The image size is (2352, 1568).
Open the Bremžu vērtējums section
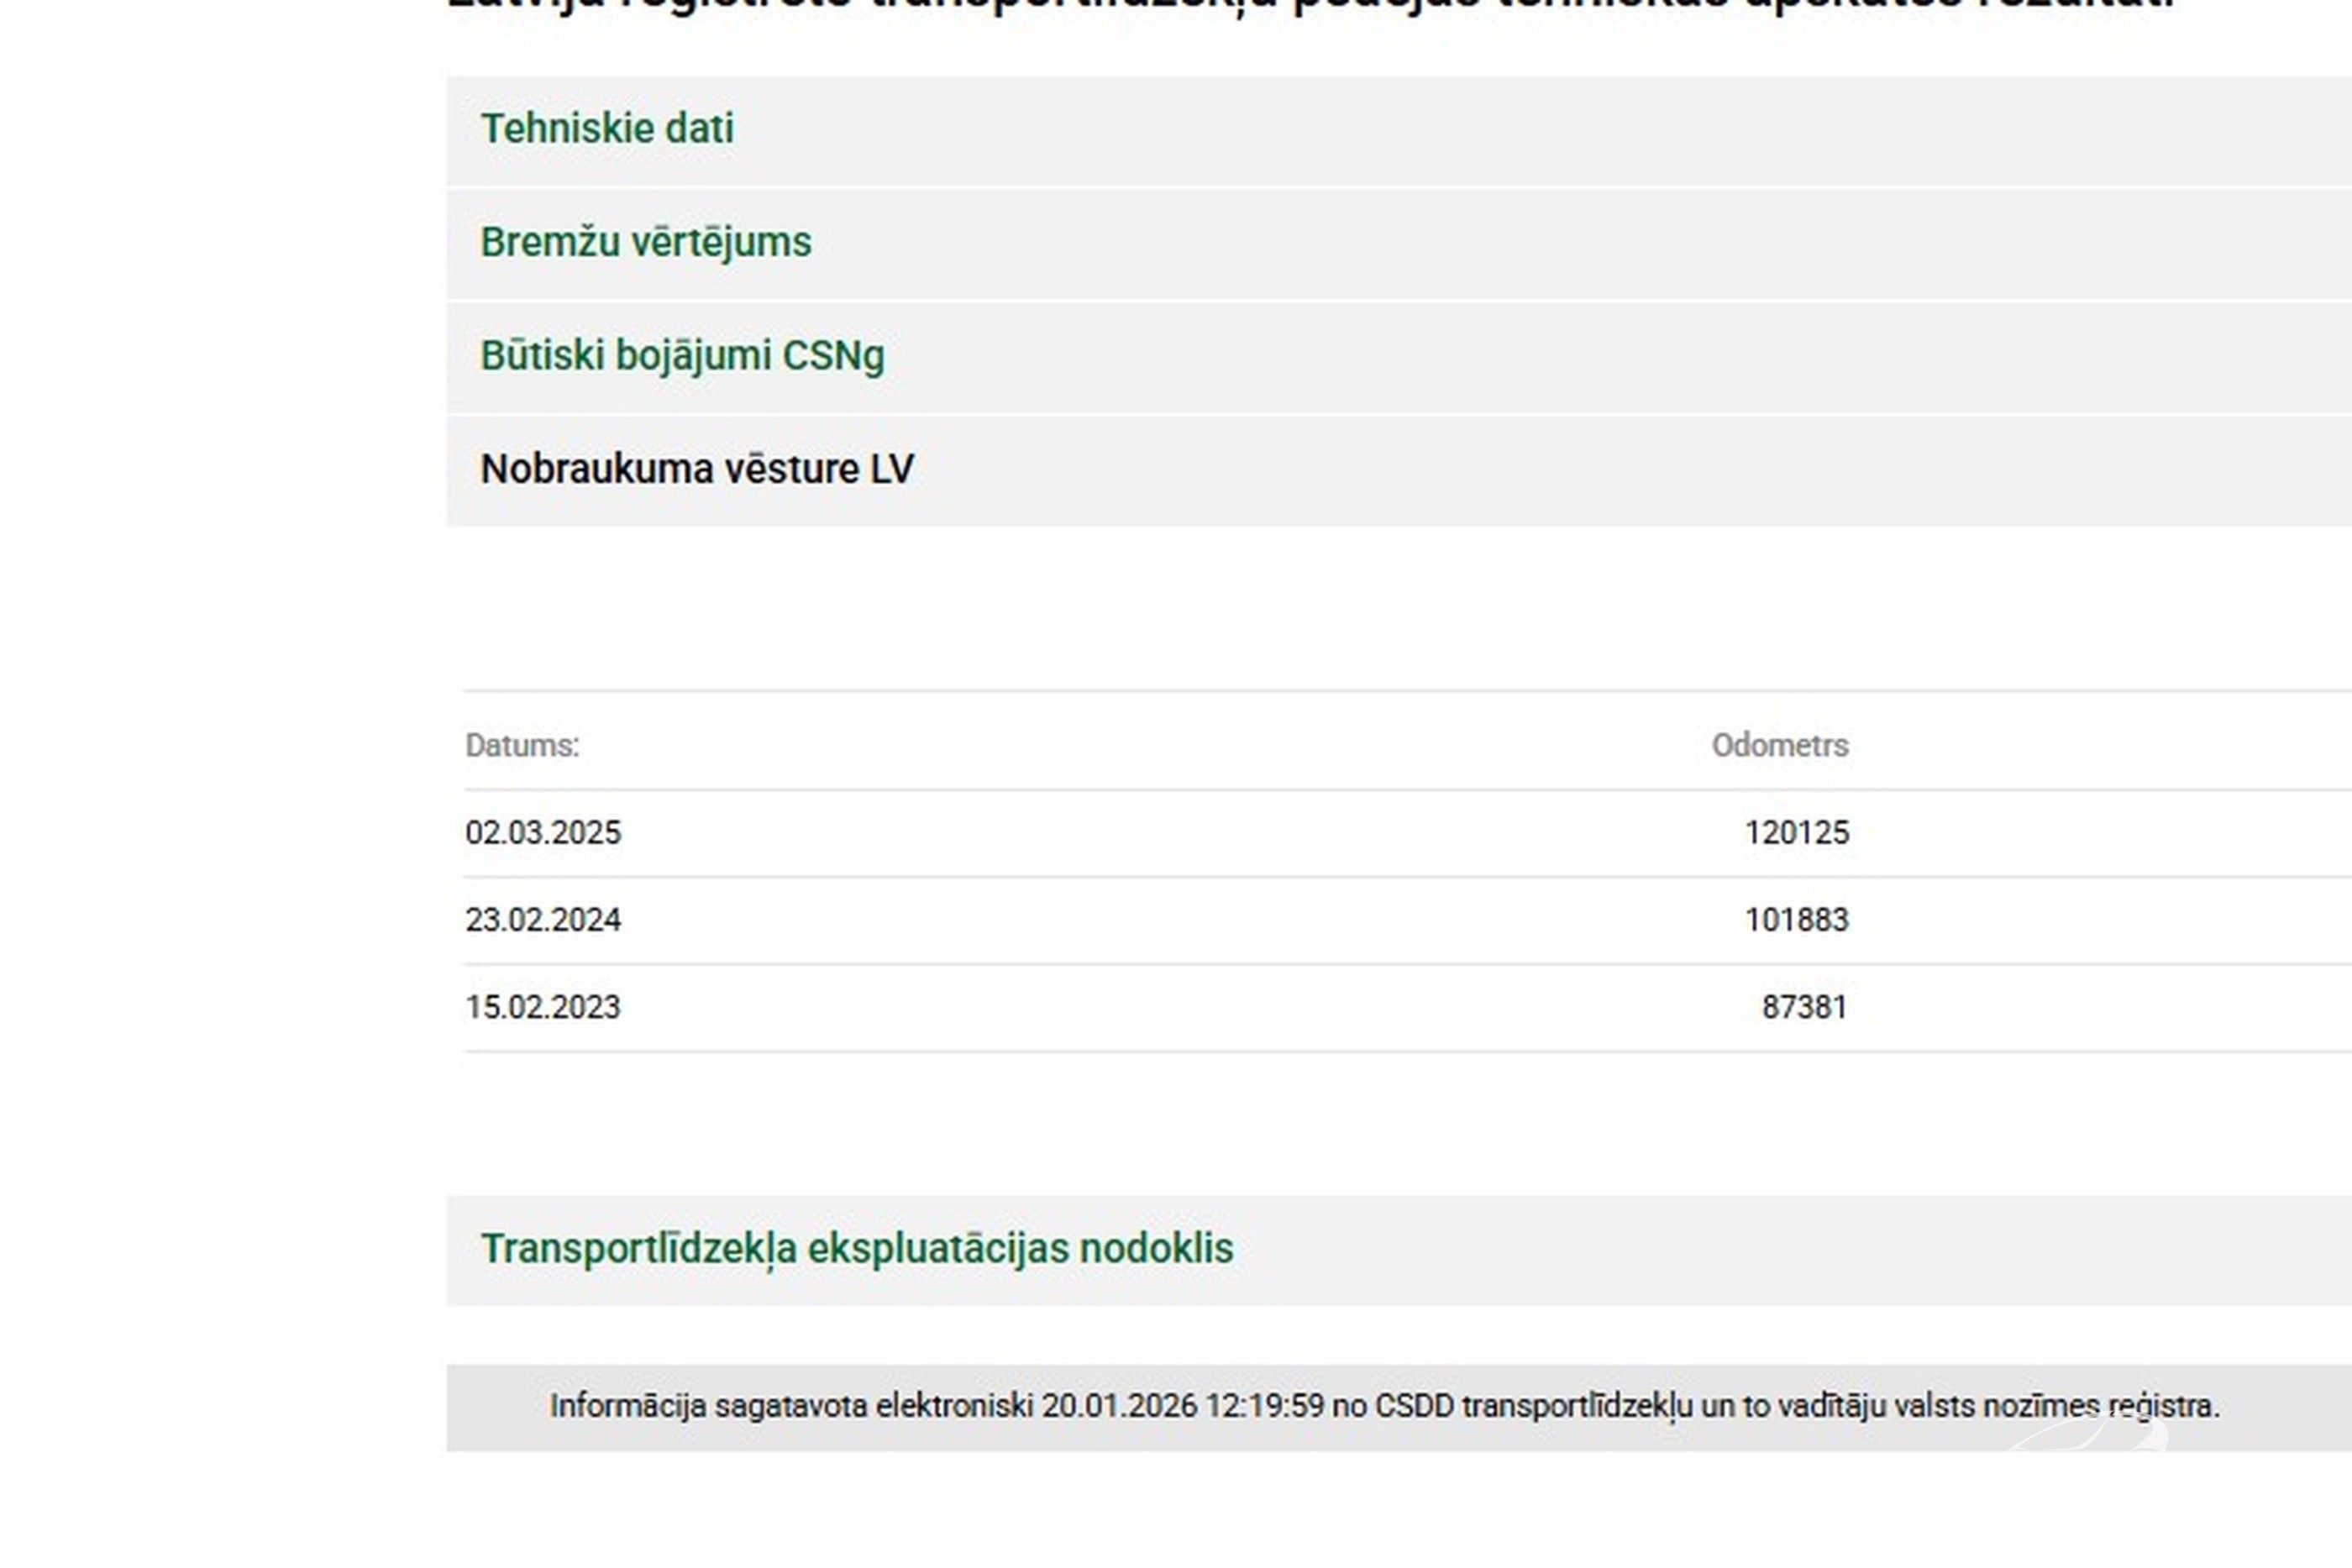[x=646, y=243]
